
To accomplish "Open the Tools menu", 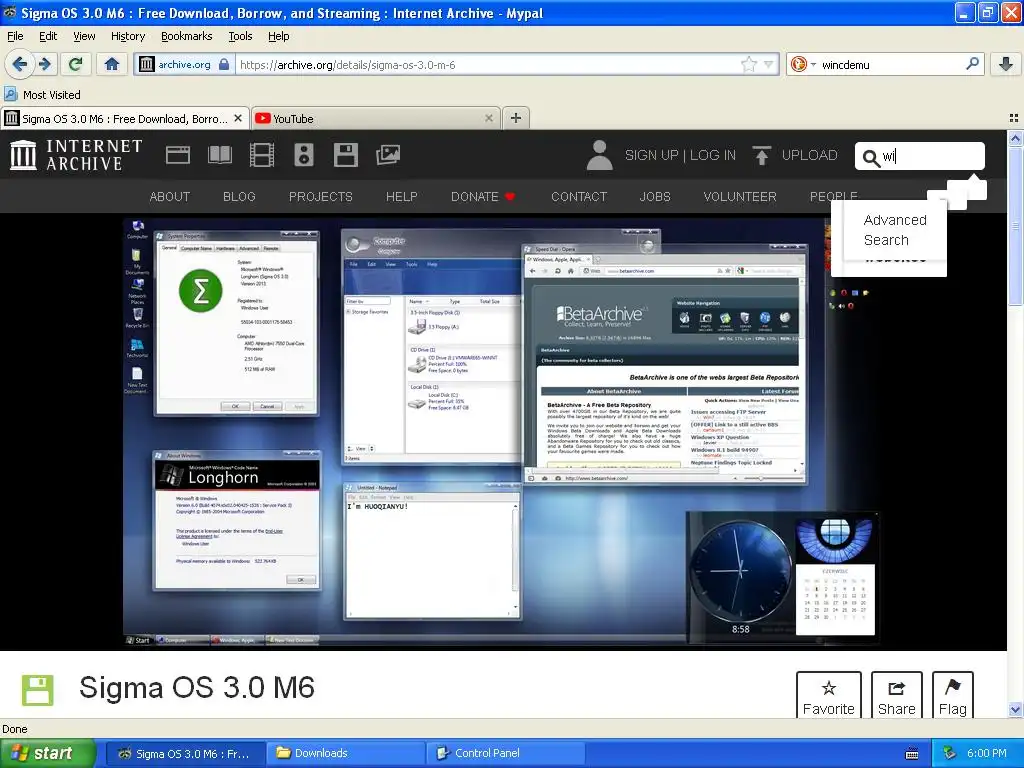I will (x=240, y=36).
